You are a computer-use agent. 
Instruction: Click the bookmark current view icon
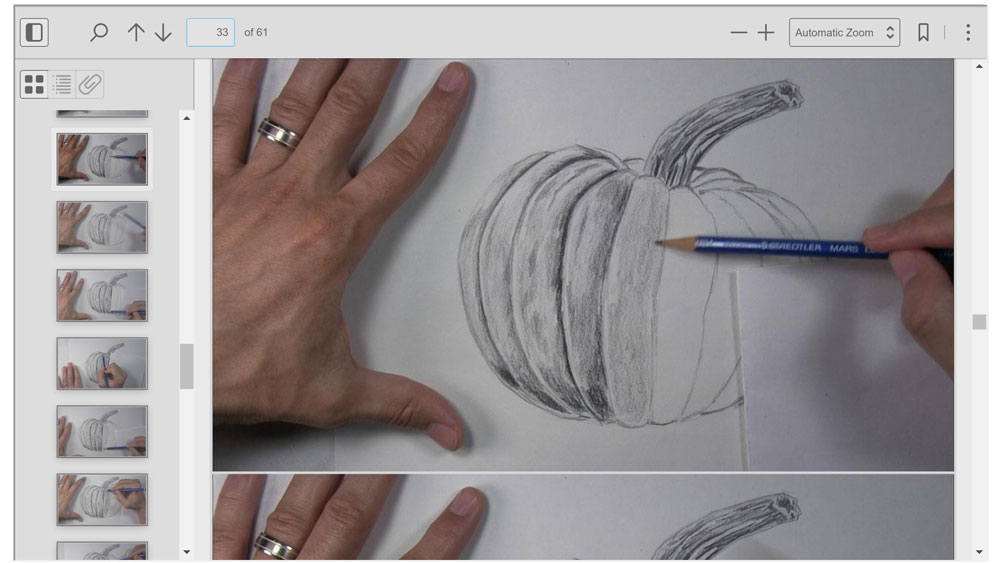tap(923, 33)
